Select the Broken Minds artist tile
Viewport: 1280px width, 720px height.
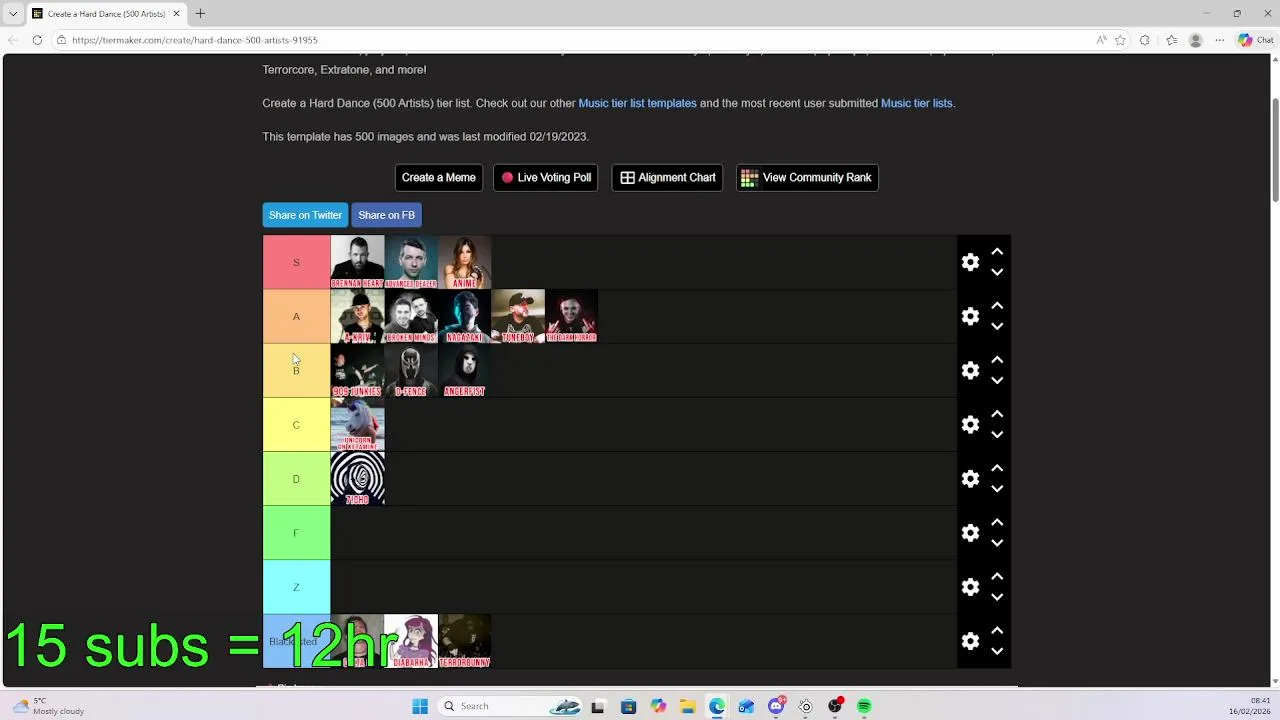click(411, 316)
